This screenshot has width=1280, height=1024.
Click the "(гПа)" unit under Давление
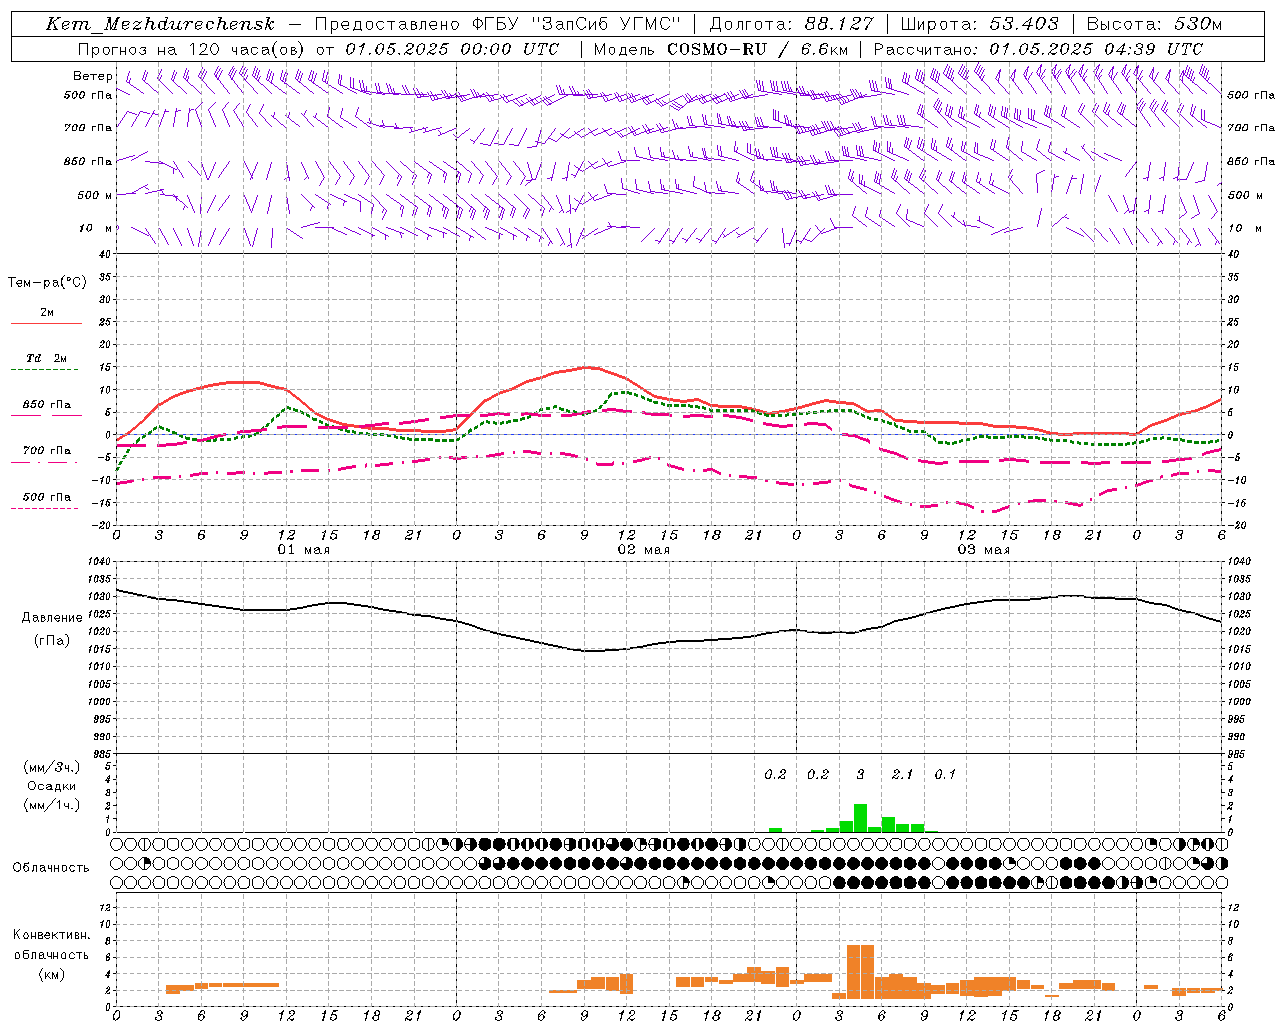pyautogui.click(x=51, y=641)
